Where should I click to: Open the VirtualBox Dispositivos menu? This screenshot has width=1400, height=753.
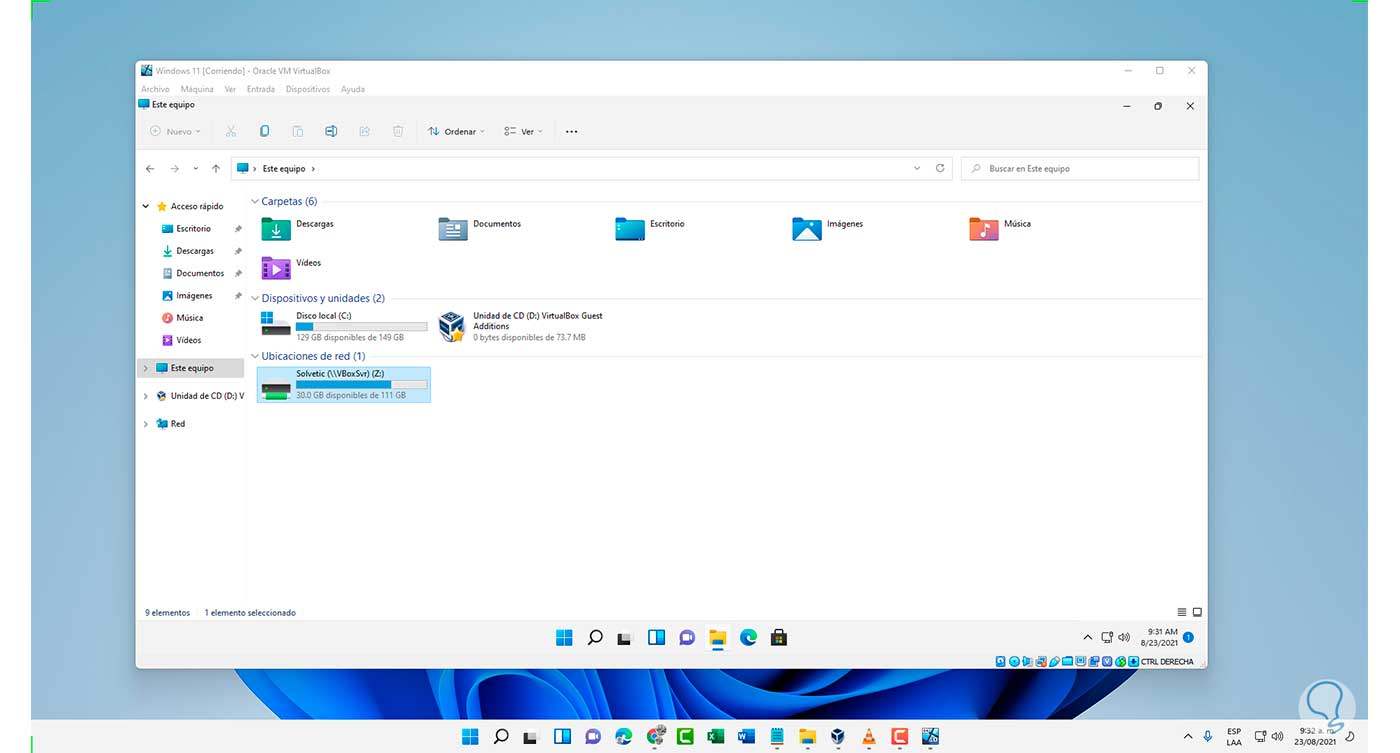(308, 89)
